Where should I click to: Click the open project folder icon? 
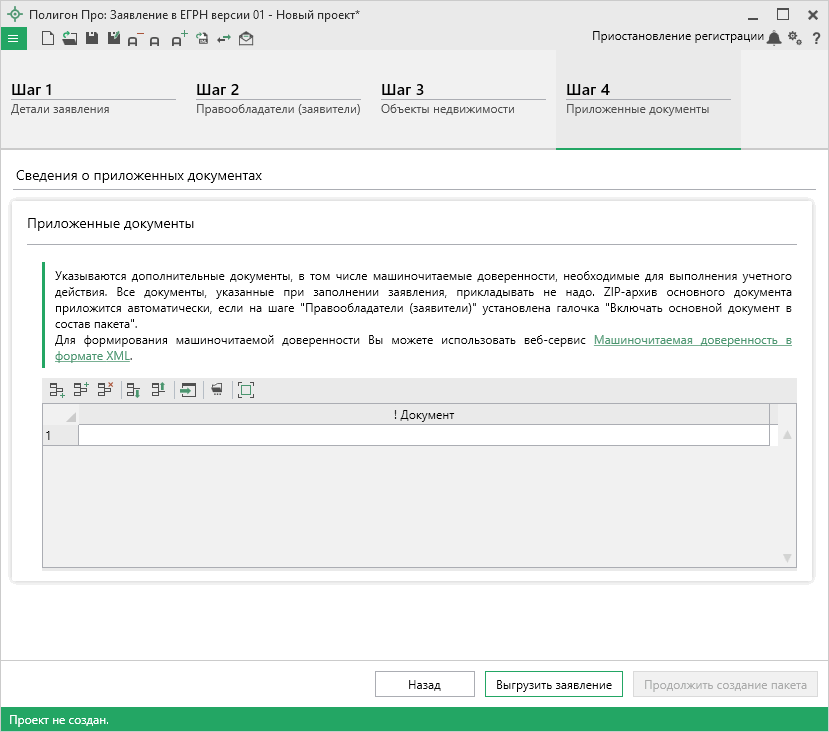[x=69, y=38]
